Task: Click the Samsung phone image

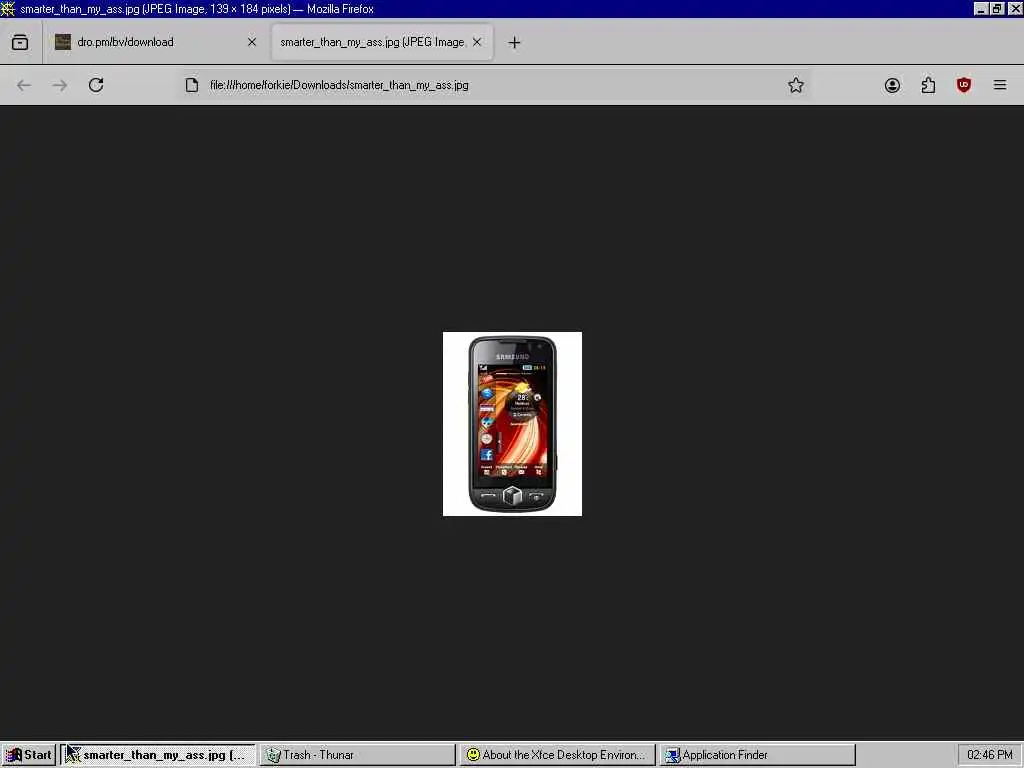Action: click(x=512, y=424)
